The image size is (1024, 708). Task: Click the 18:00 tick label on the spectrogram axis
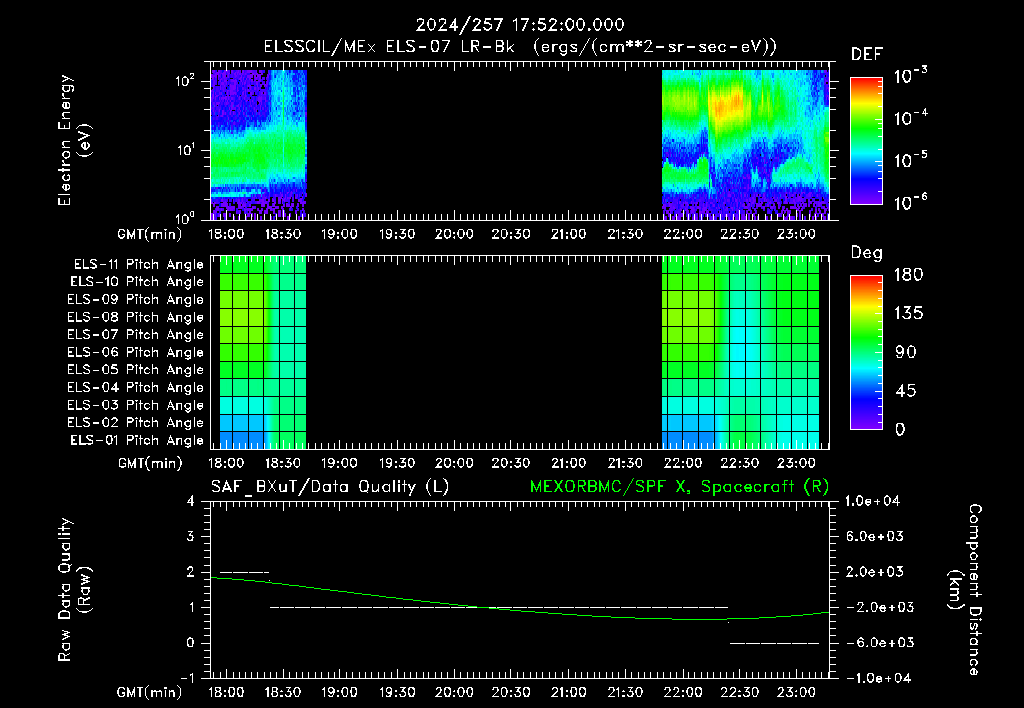[x=226, y=234]
